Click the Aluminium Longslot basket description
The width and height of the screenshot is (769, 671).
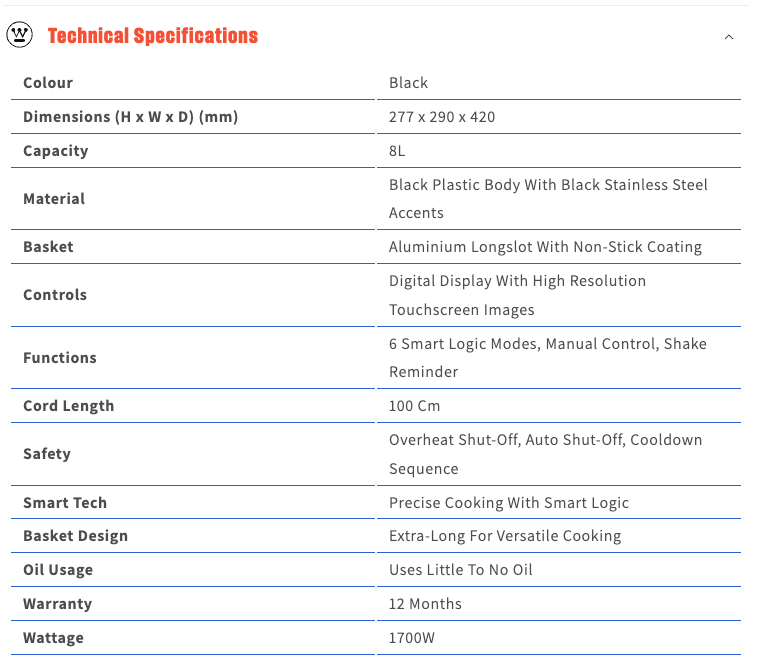(x=545, y=247)
